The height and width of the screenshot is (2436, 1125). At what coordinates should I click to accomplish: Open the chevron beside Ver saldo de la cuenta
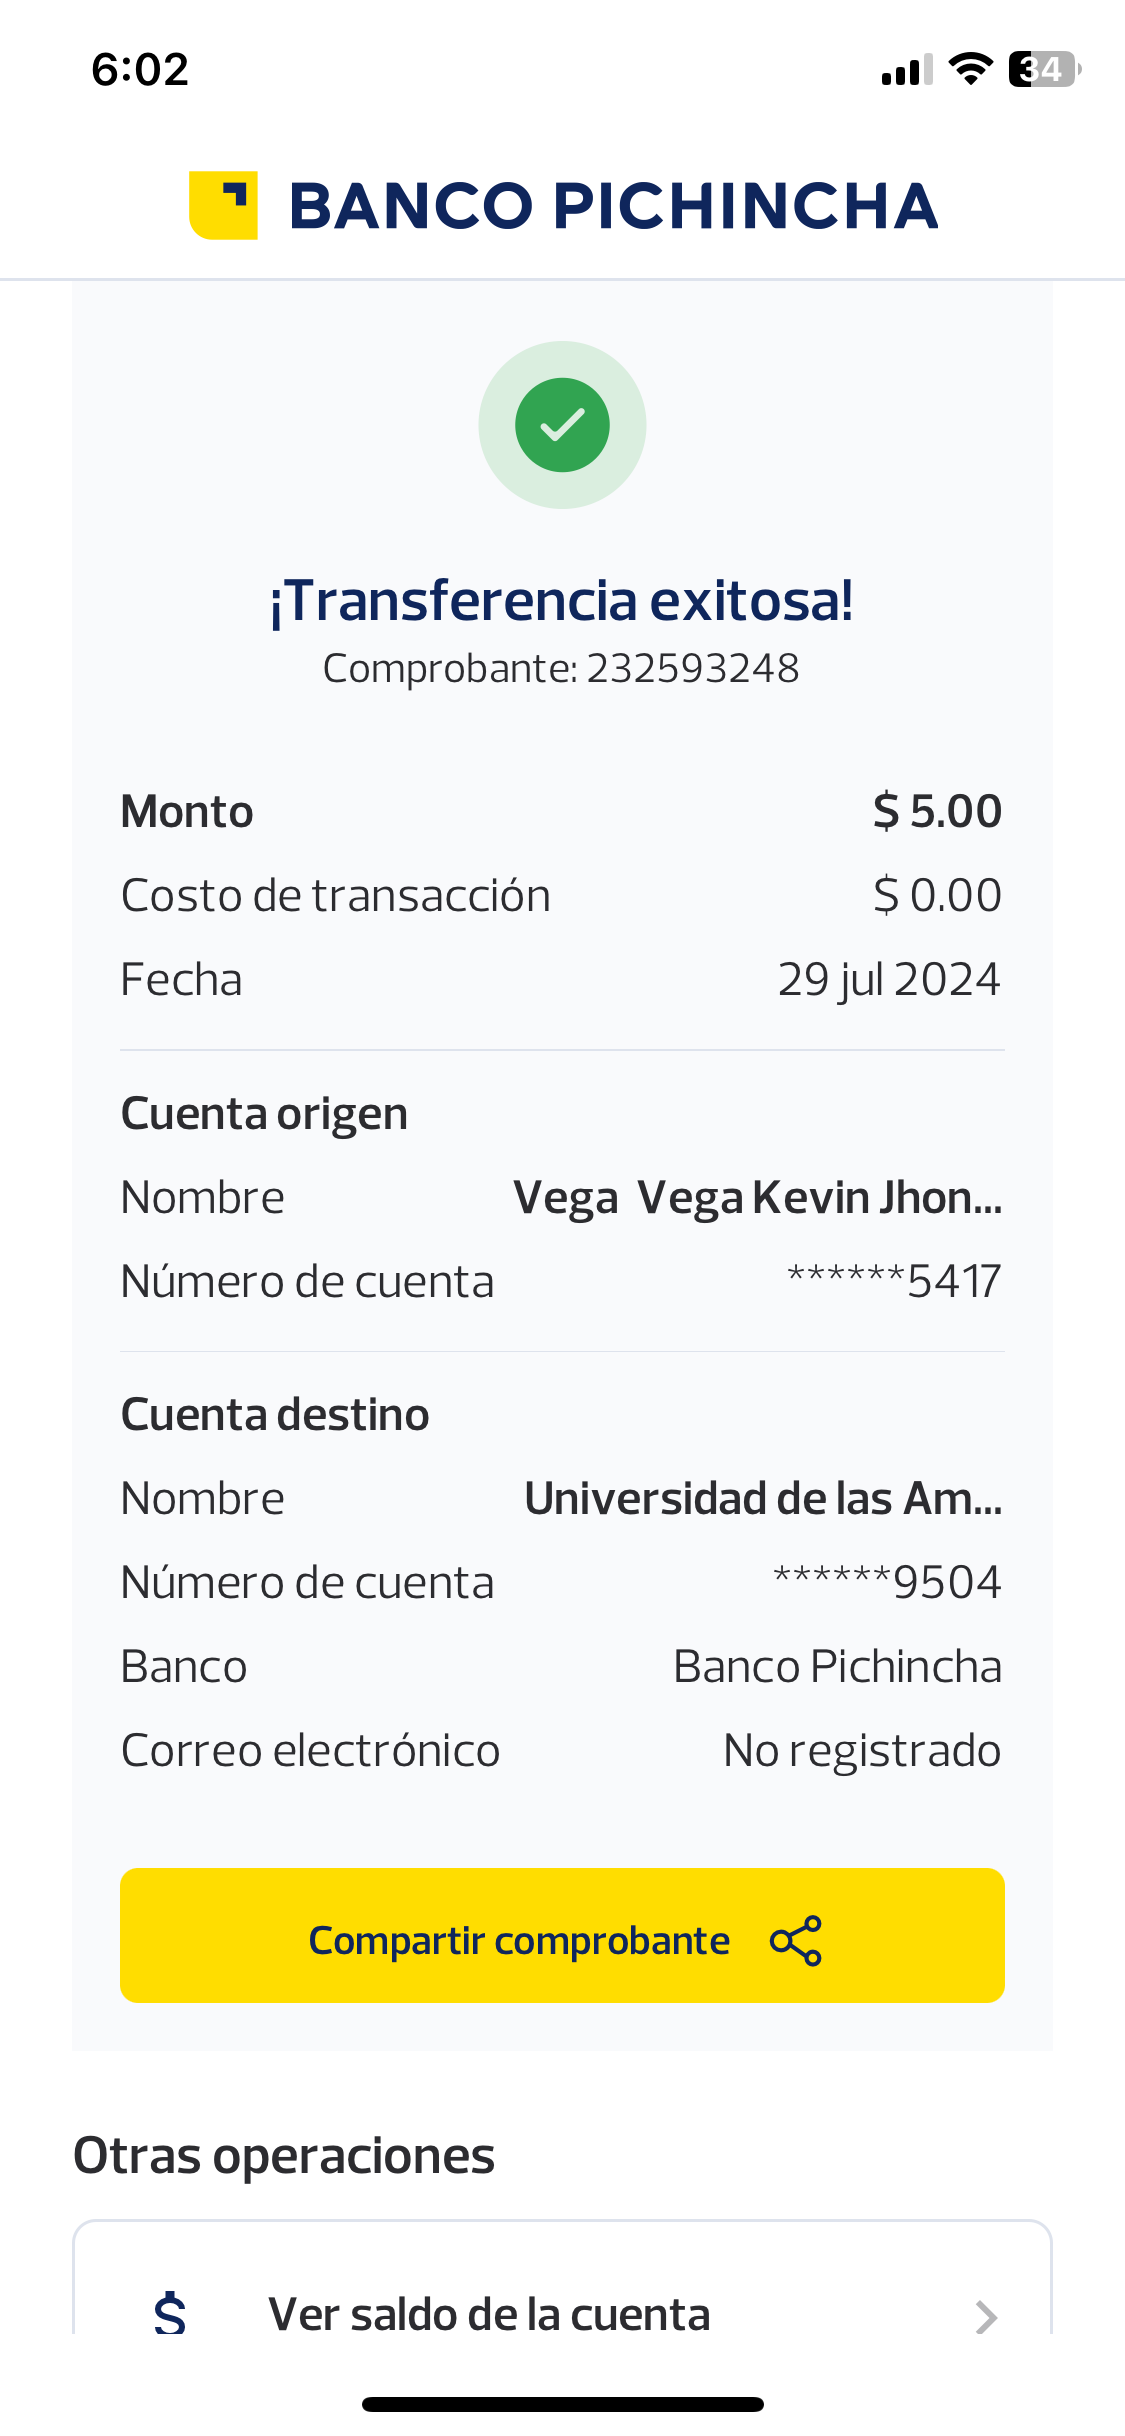click(986, 2316)
